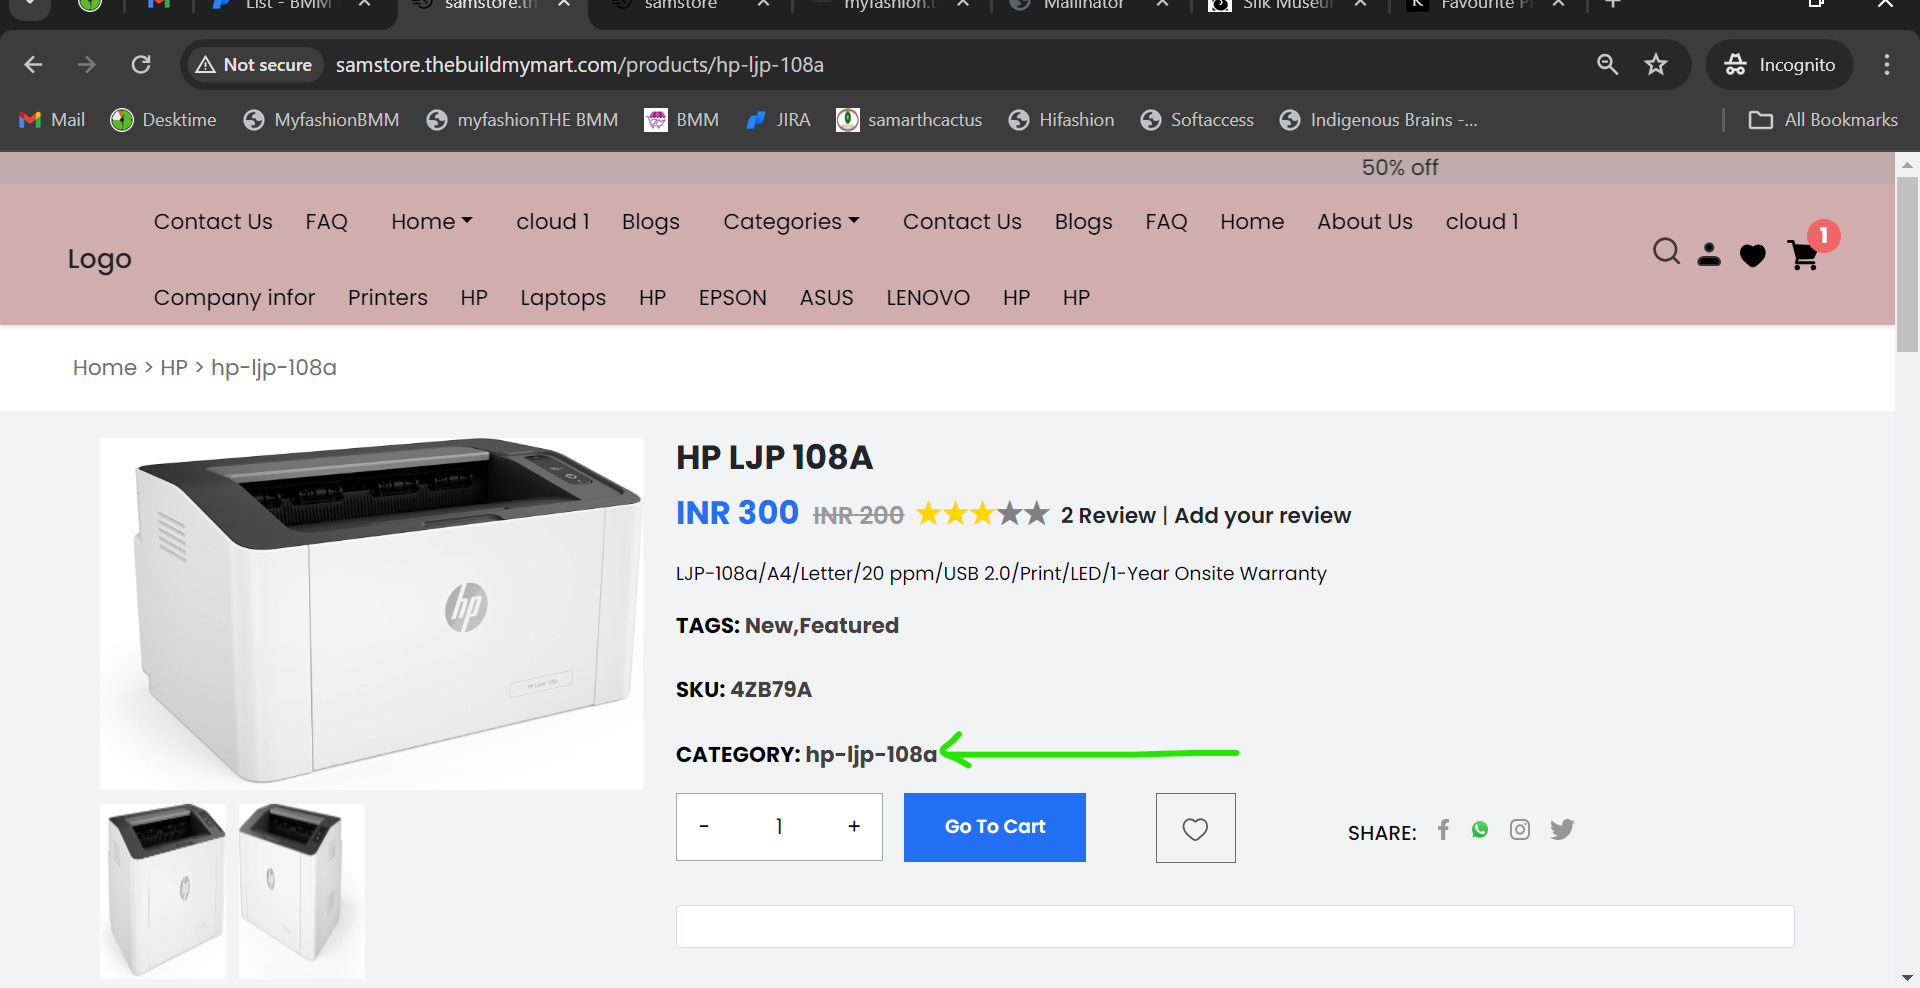Click the TAGS: New,Featured text

tap(787, 626)
